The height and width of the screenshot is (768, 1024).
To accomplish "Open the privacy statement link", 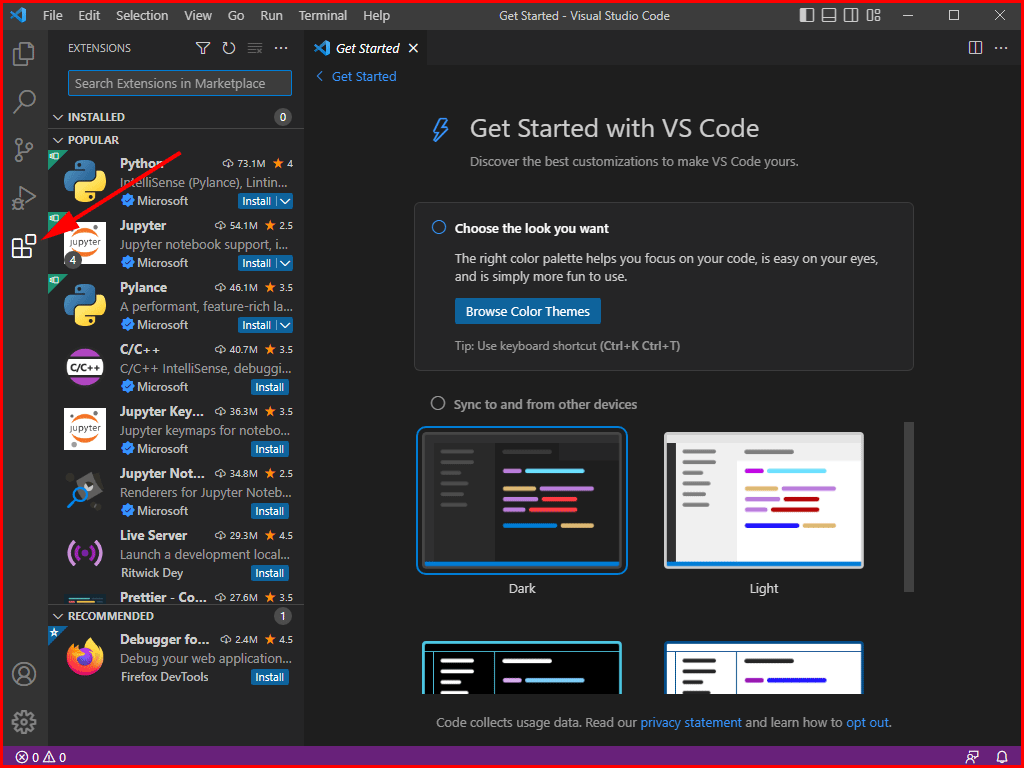I will tap(691, 723).
